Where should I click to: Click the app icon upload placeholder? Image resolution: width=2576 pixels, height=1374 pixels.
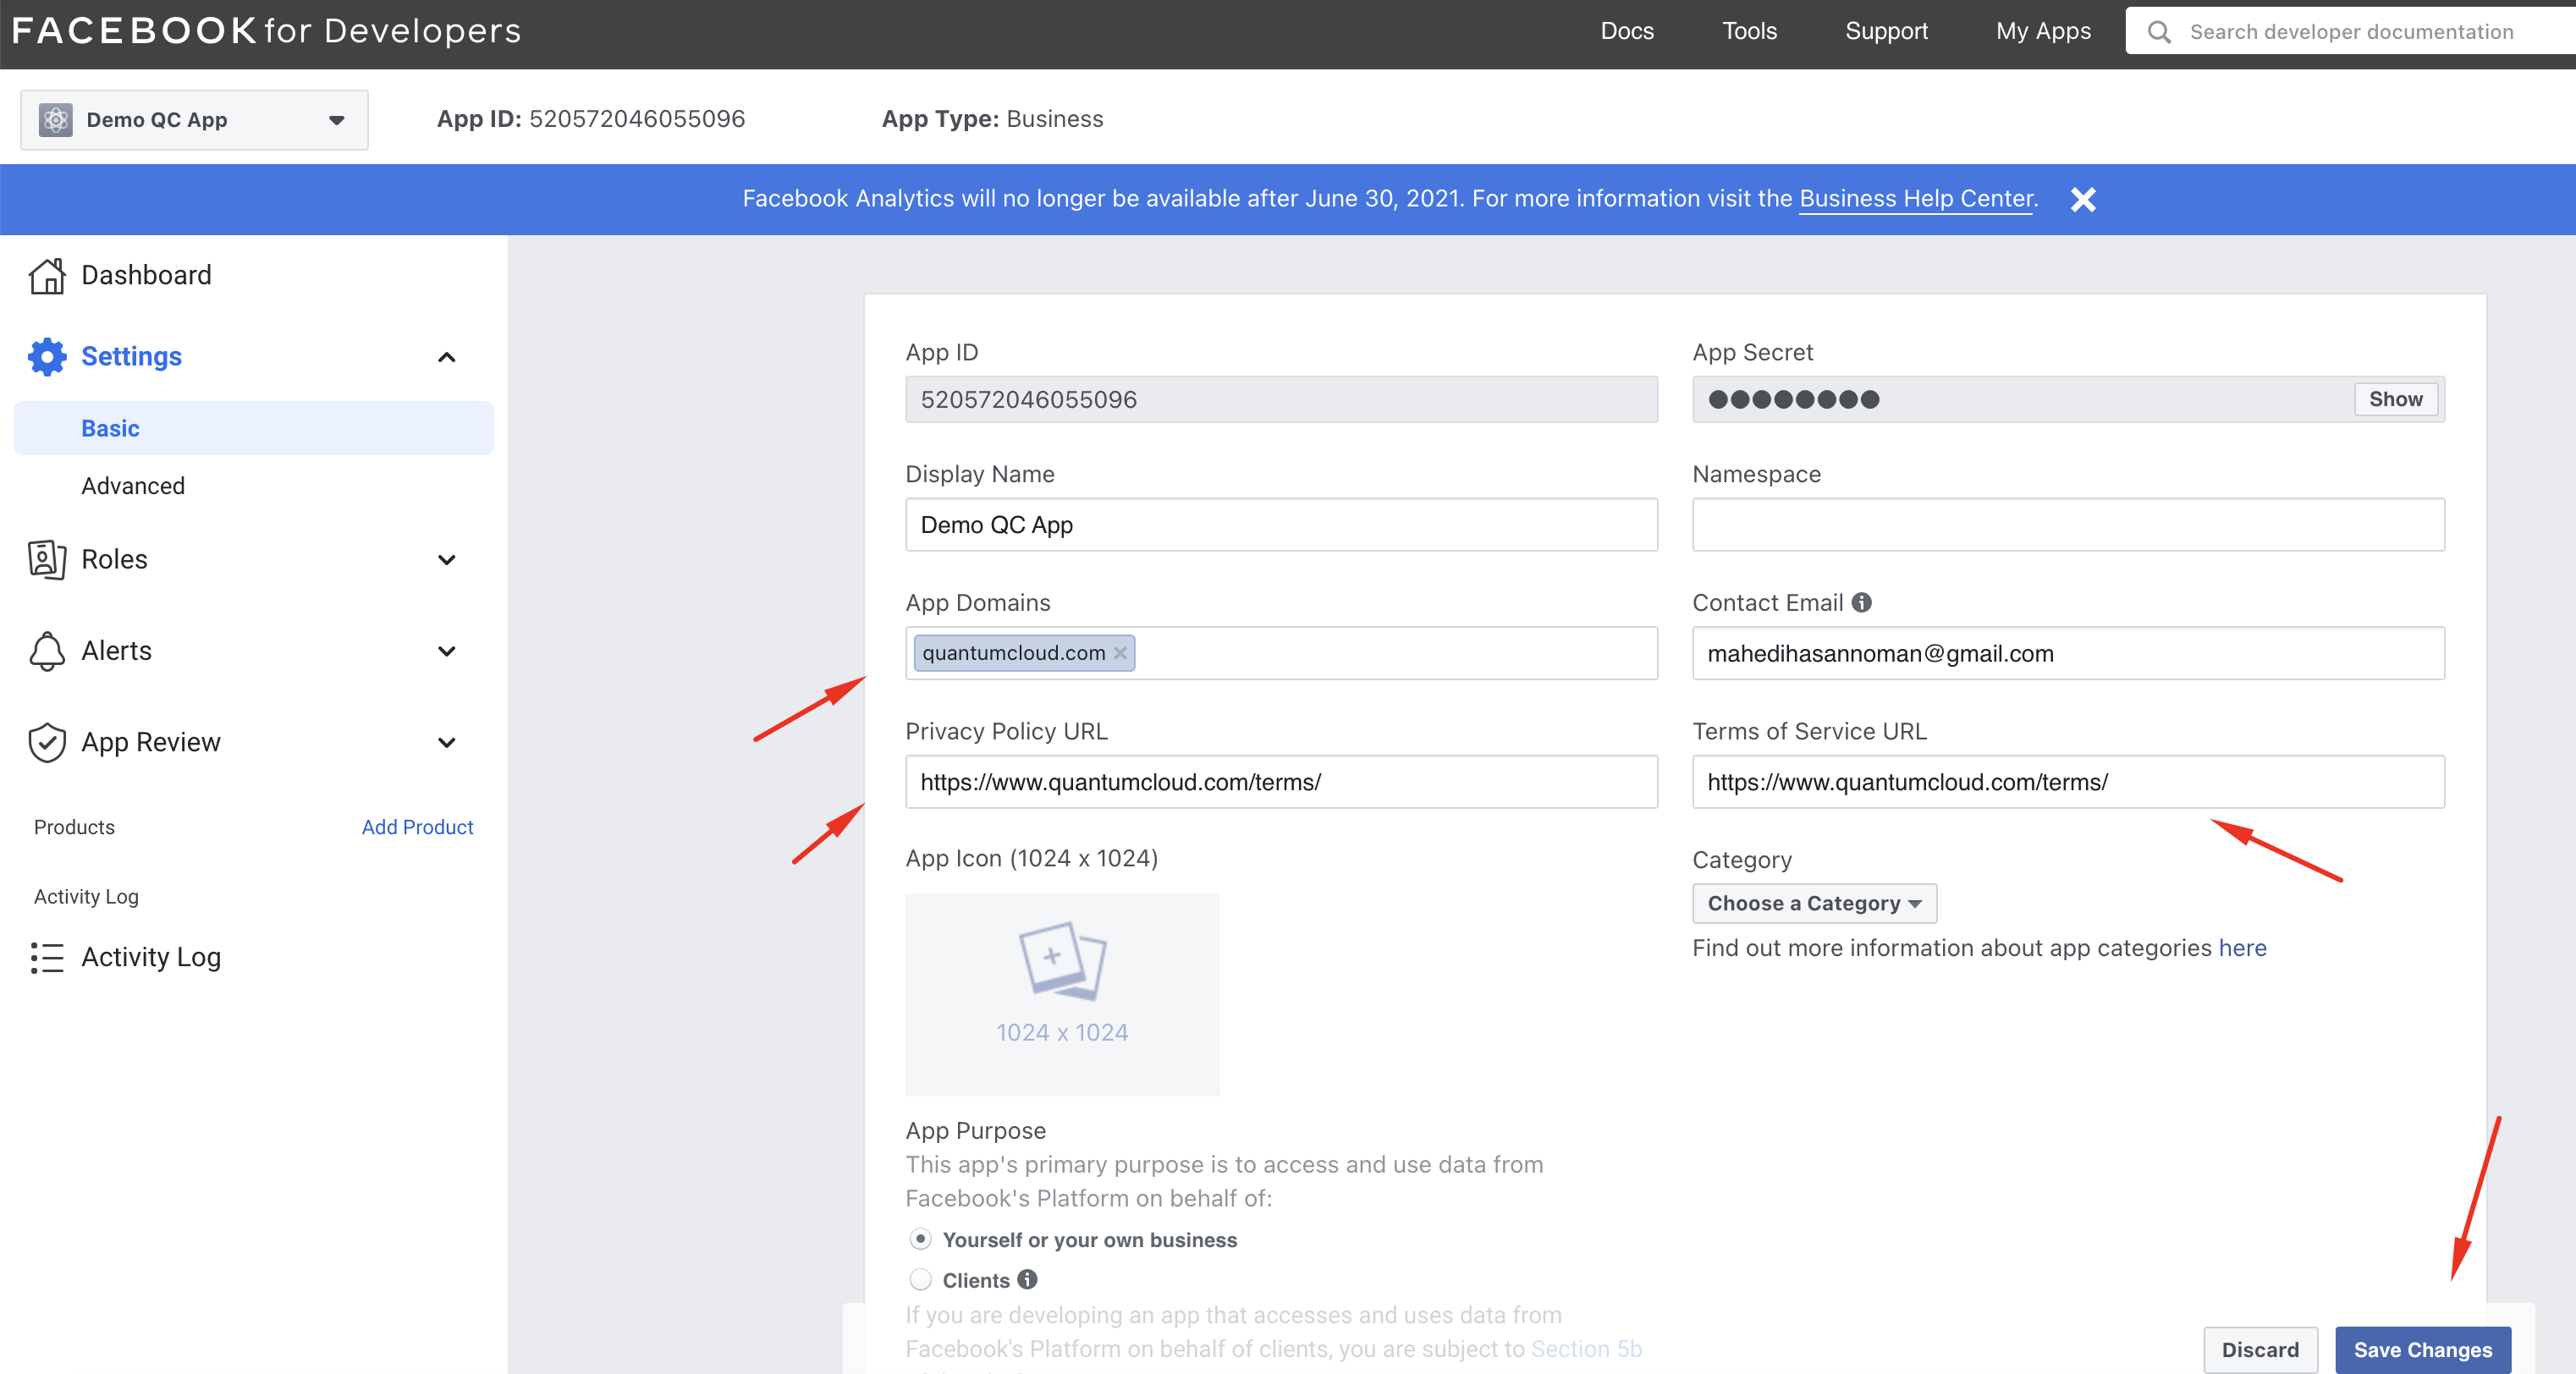pyautogui.click(x=1062, y=995)
